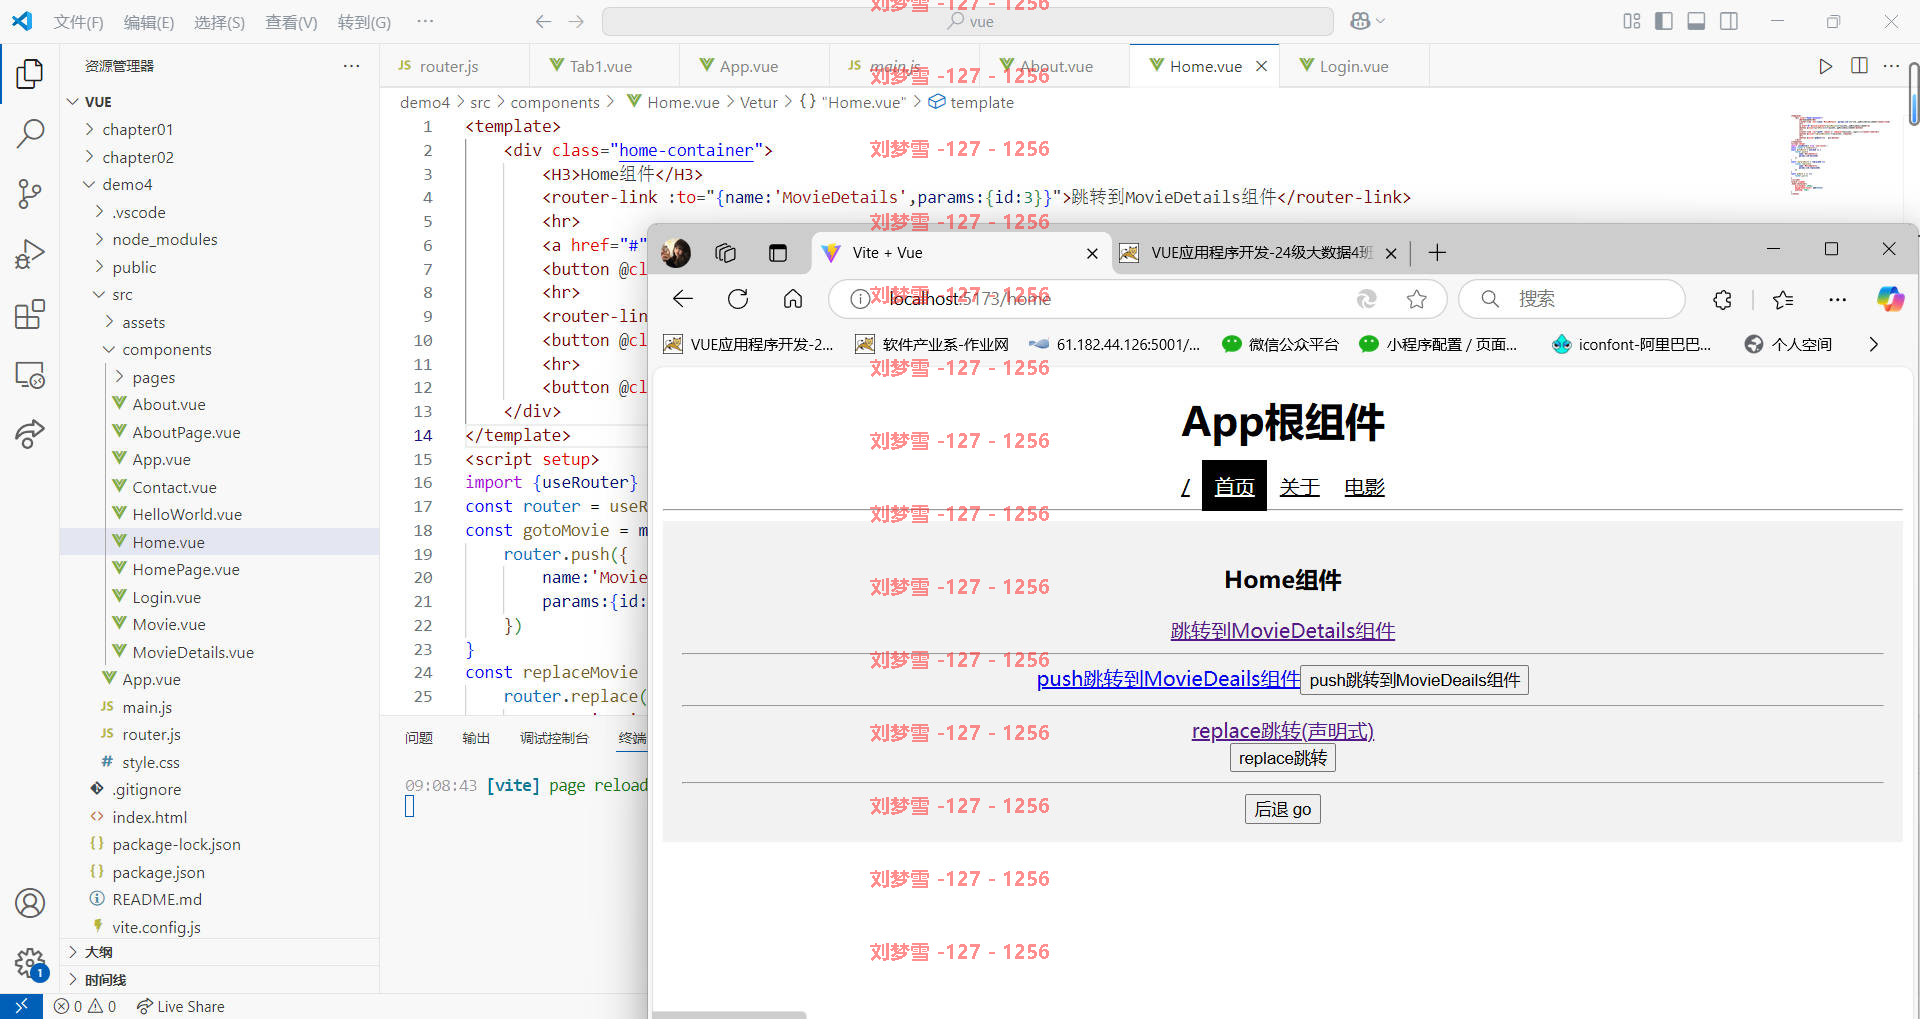The image size is (1920, 1019).
Task: Open the Extensions view
Action: point(30,314)
